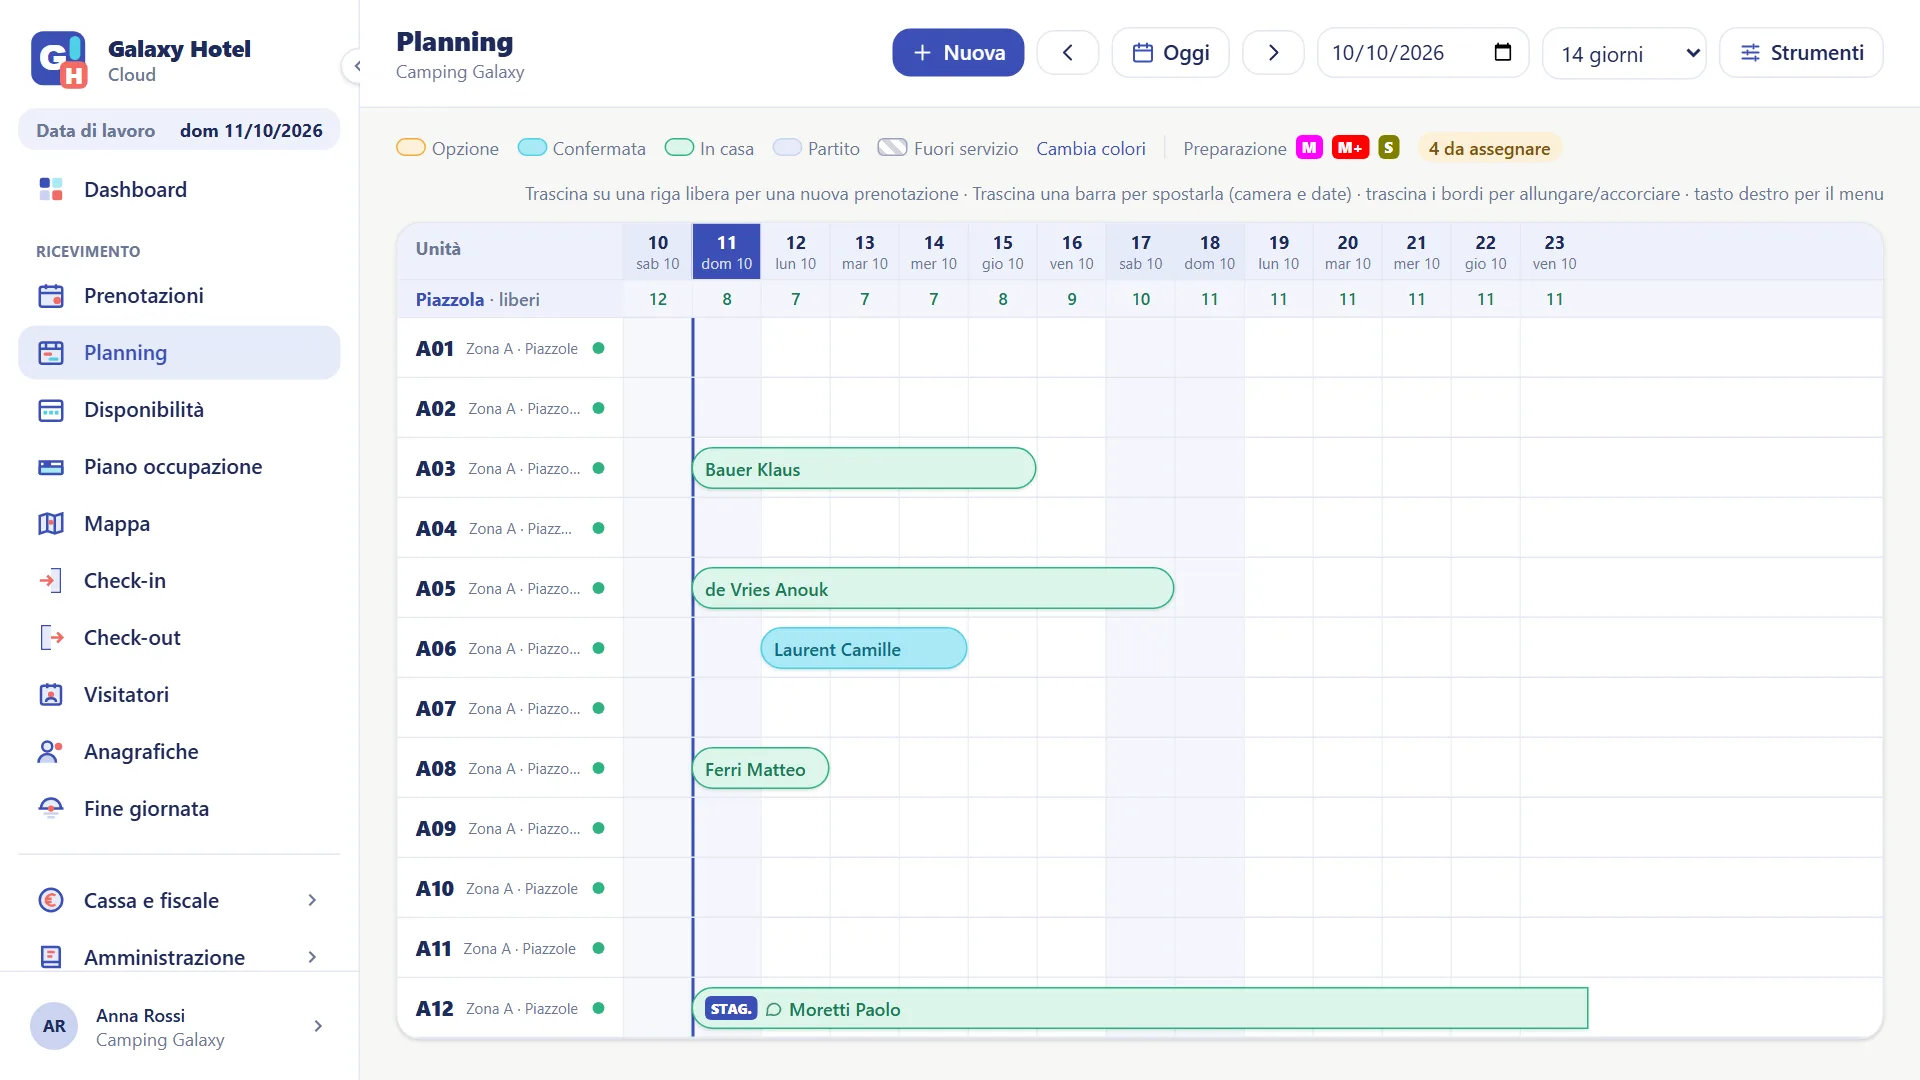Image resolution: width=1920 pixels, height=1080 pixels.
Task: Click the Cambia colori link
Action: pos(1091,148)
